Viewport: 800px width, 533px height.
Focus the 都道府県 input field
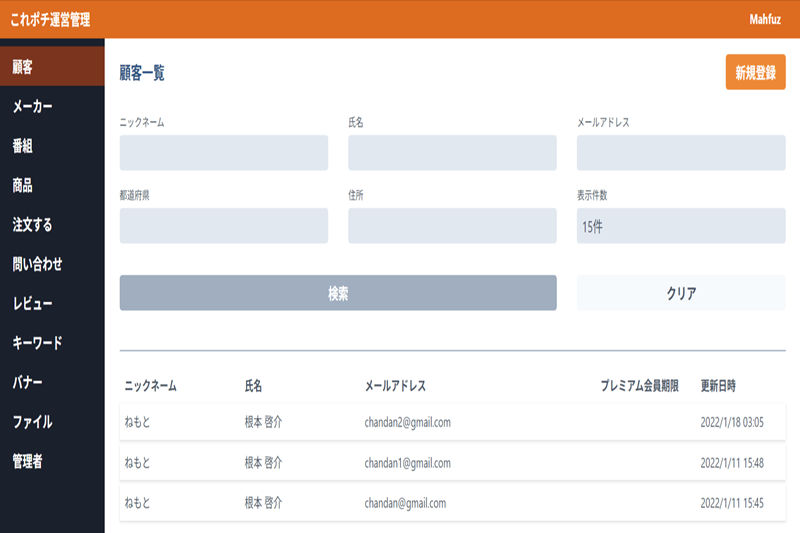pyautogui.click(x=223, y=226)
